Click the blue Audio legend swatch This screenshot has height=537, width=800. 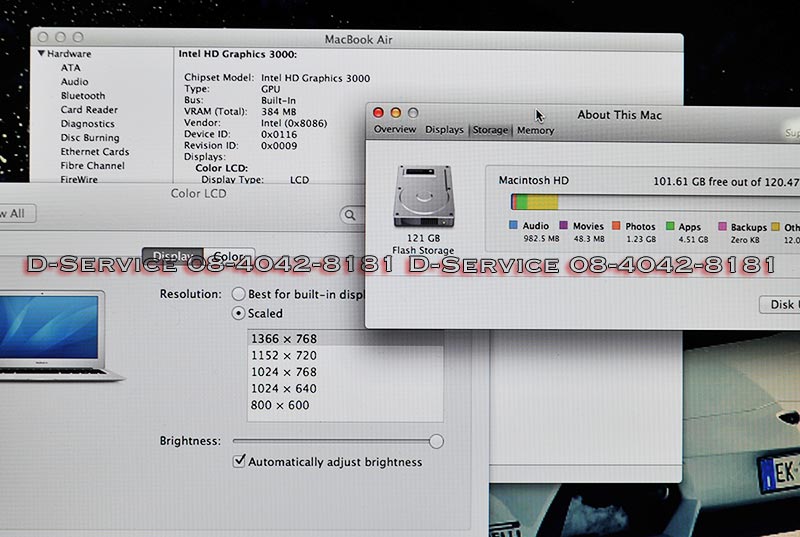click(x=513, y=225)
